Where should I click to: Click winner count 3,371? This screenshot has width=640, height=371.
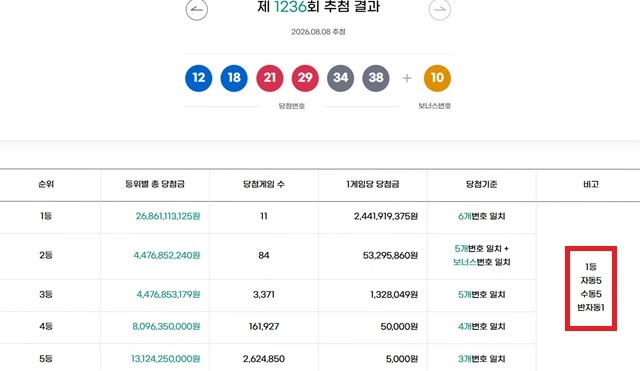[x=264, y=294]
